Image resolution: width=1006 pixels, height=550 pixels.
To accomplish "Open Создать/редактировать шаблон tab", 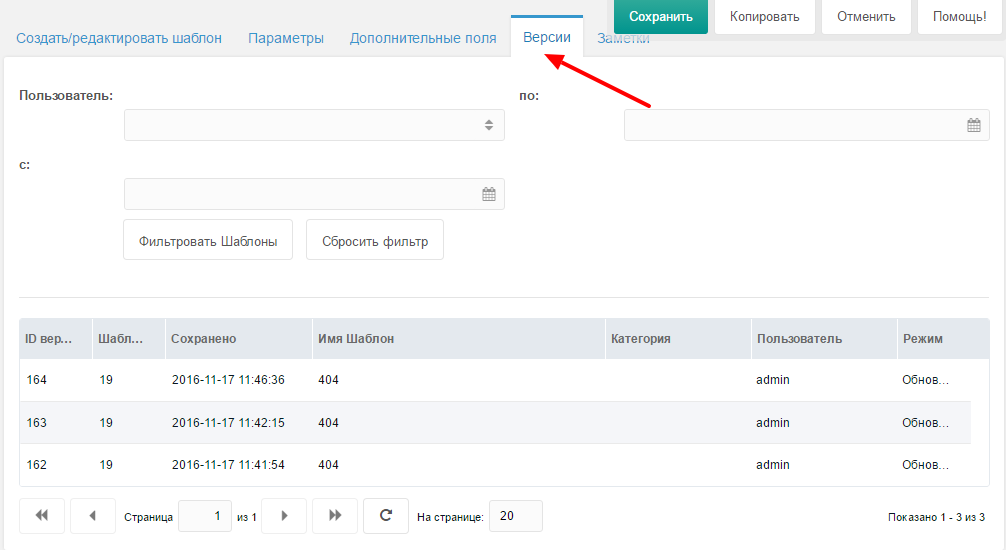I will click(119, 38).
